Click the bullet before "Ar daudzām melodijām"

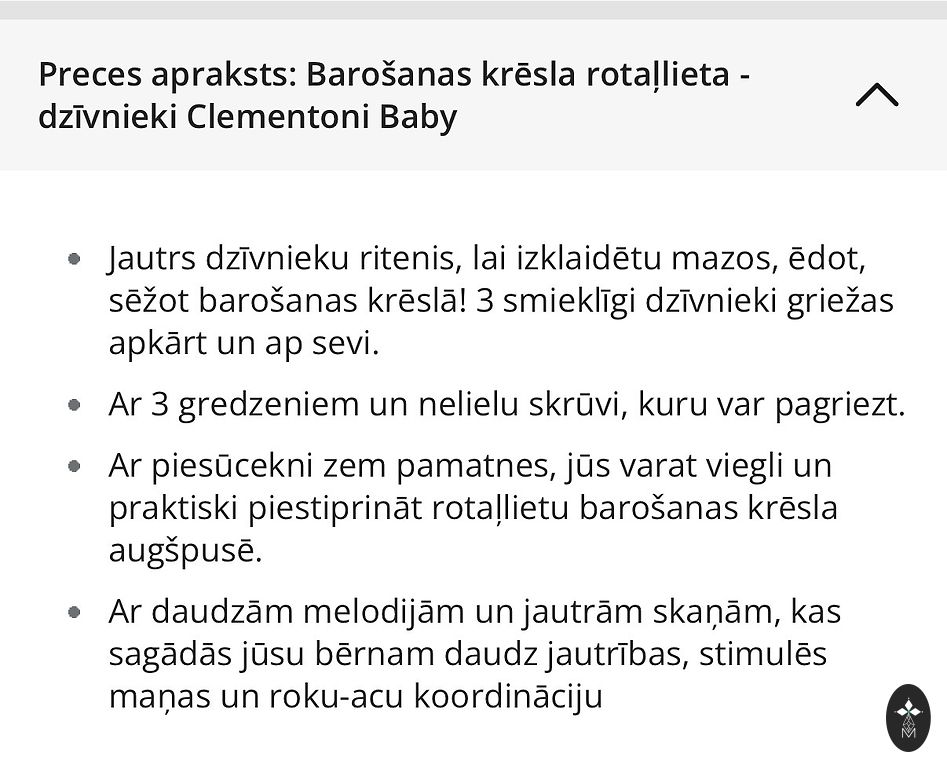[74, 612]
